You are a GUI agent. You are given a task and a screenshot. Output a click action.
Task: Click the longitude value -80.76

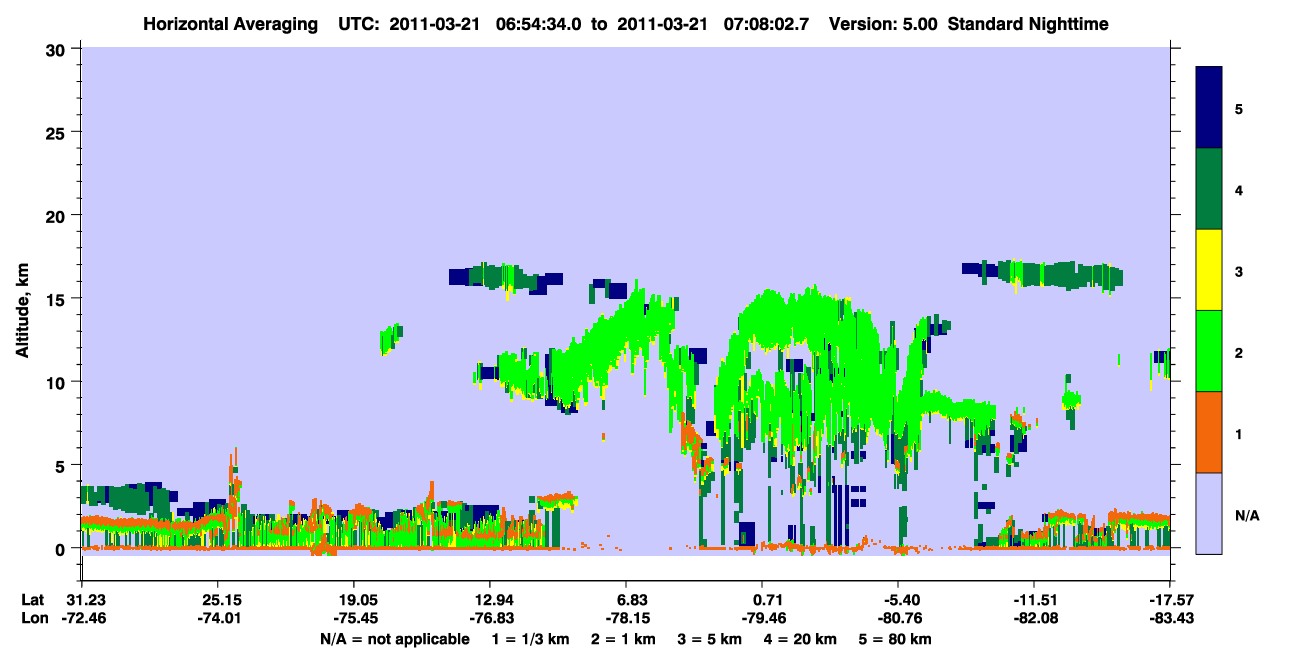coord(898,619)
